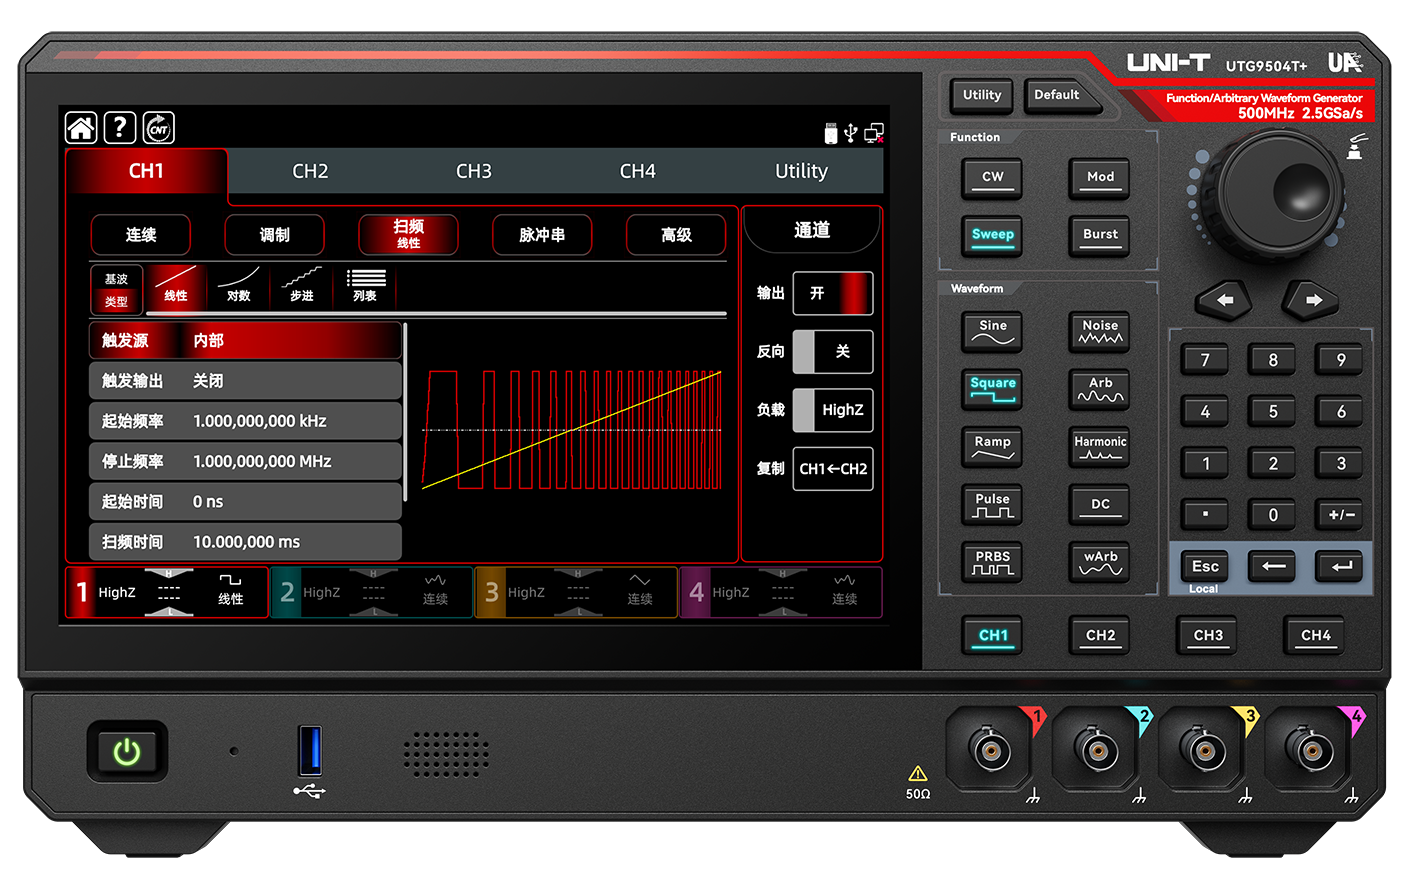Screen dimensions: 1417x883
Task: Expand the channel 2 status panel
Action: [x=372, y=592]
